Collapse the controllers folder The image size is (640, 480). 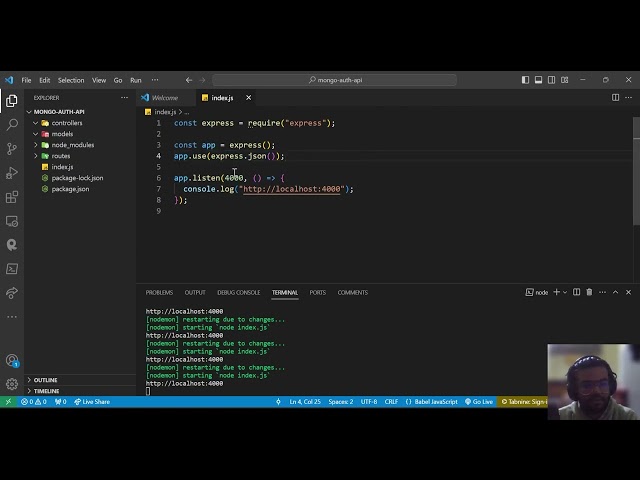click(x=36, y=123)
